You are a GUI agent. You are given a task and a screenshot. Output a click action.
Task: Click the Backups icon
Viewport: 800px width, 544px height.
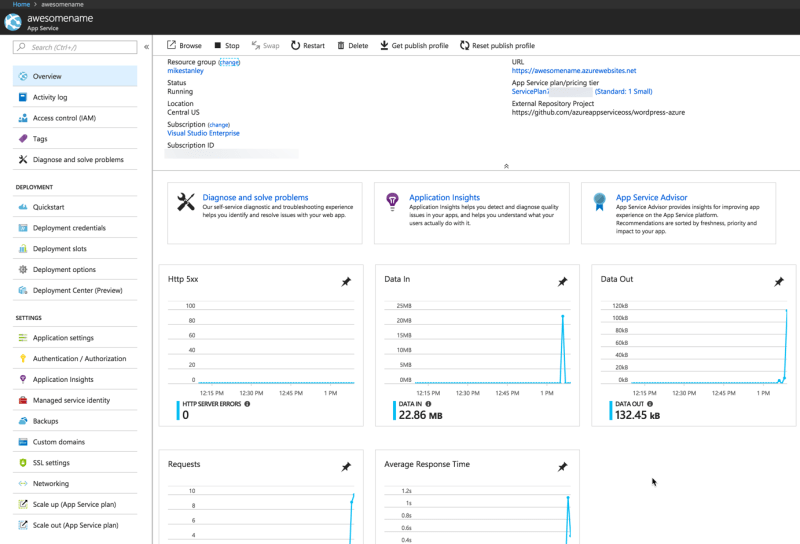[x=23, y=421]
